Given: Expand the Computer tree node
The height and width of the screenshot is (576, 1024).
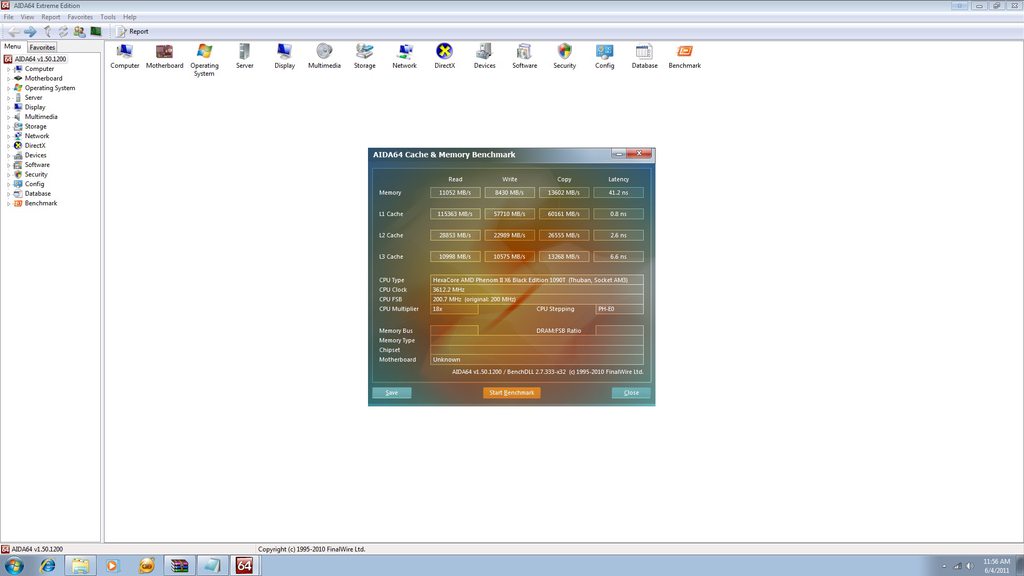Looking at the screenshot, I should point(8,69).
